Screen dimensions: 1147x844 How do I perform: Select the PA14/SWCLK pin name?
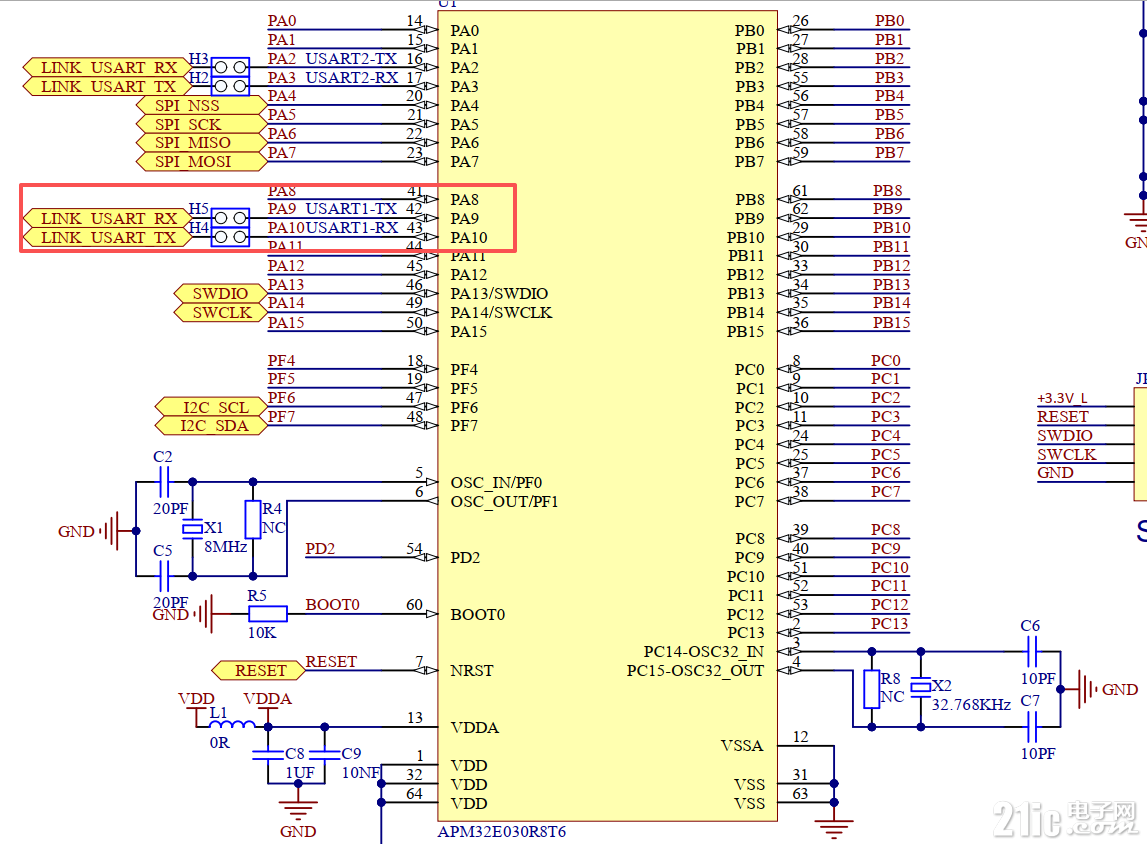tap(501, 312)
